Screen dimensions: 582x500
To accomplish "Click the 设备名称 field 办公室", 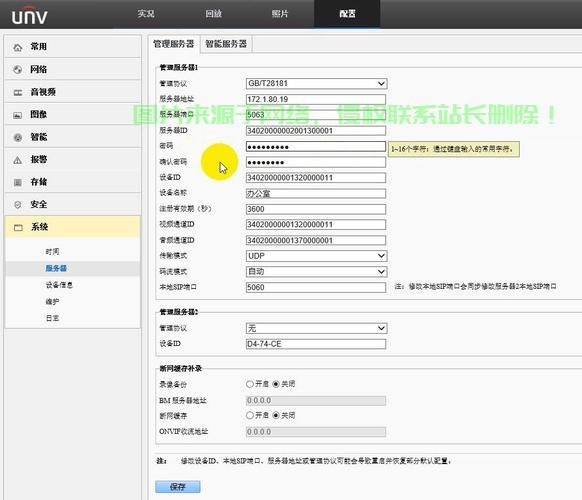I will (315, 193).
